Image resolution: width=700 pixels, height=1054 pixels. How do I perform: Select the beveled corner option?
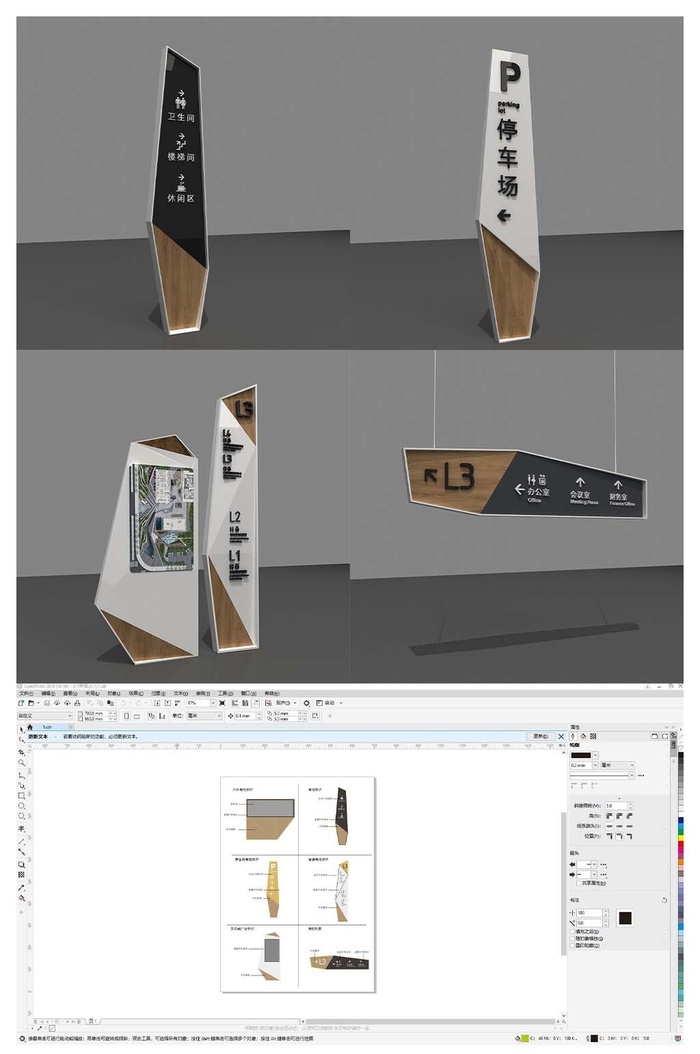coord(629,816)
